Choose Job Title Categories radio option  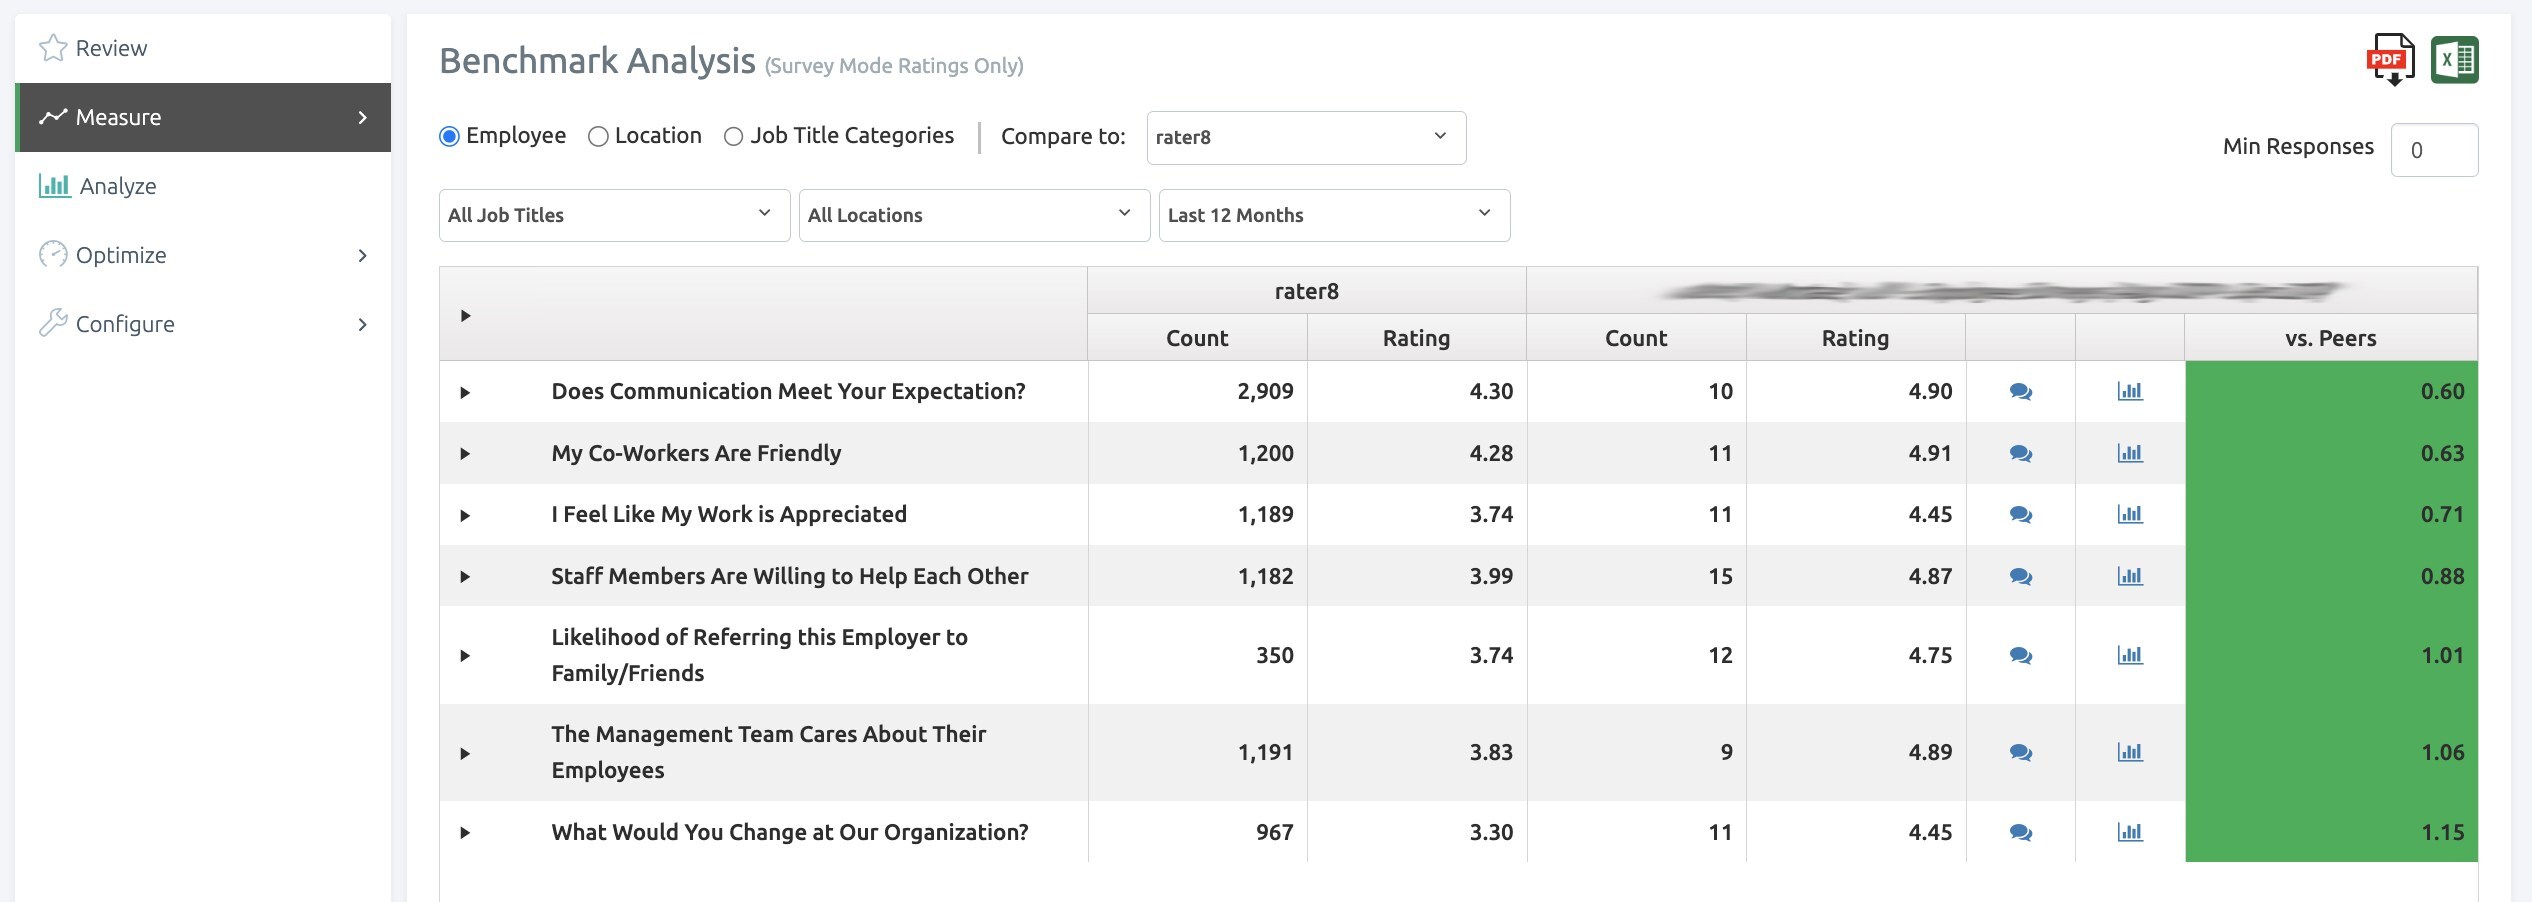(x=733, y=137)
